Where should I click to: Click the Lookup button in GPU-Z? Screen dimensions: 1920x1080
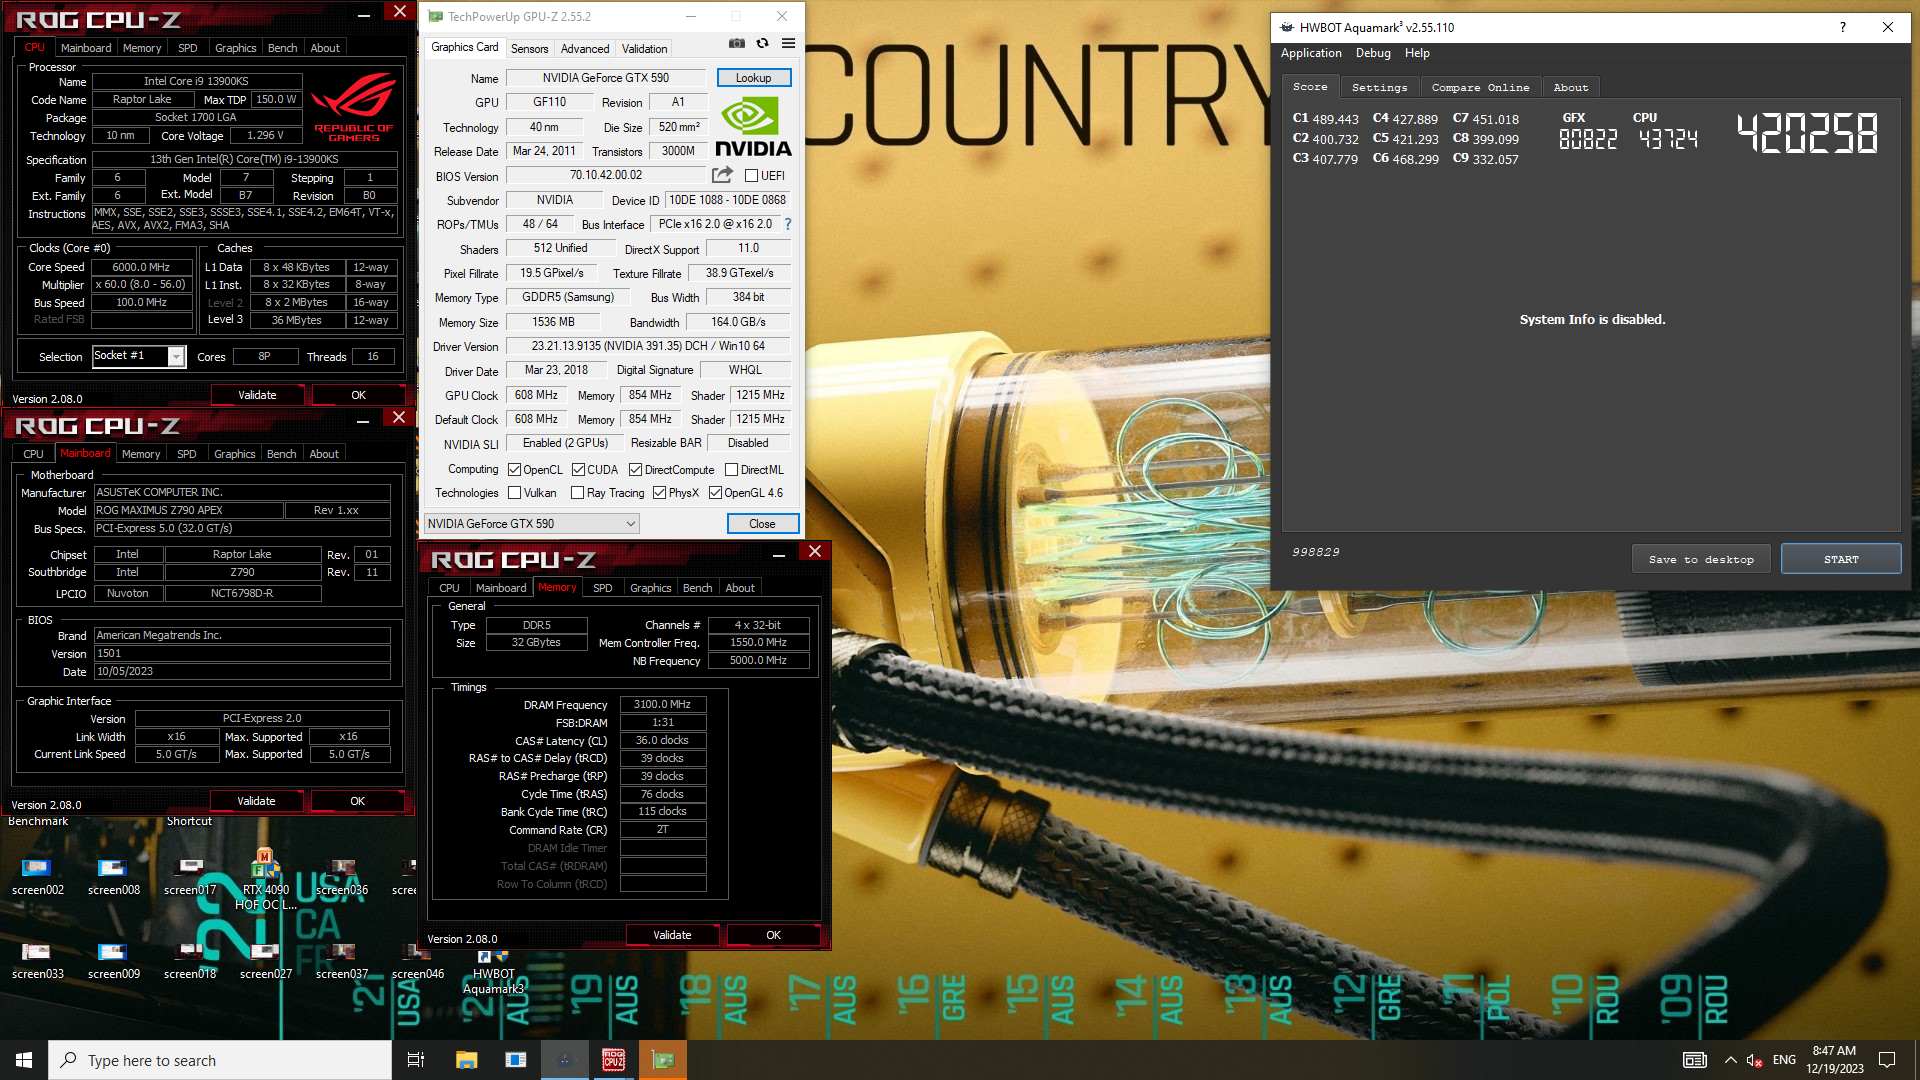click(x=753, y=78)
